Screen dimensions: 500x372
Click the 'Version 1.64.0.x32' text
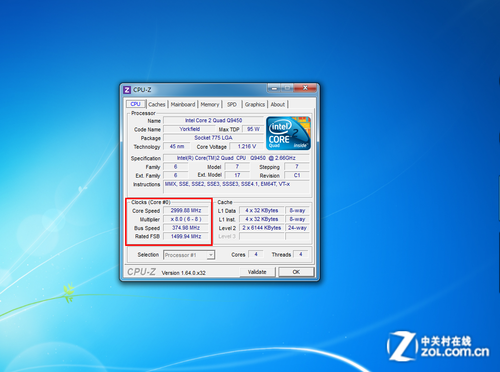(183, 273)
